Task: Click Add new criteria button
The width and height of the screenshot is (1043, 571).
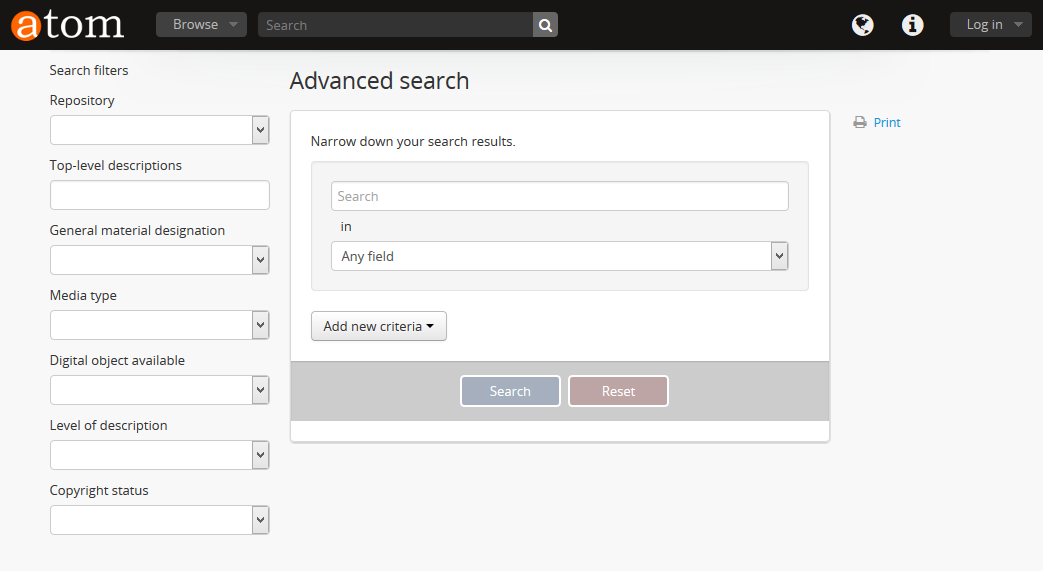Action: tap(378, 326)
